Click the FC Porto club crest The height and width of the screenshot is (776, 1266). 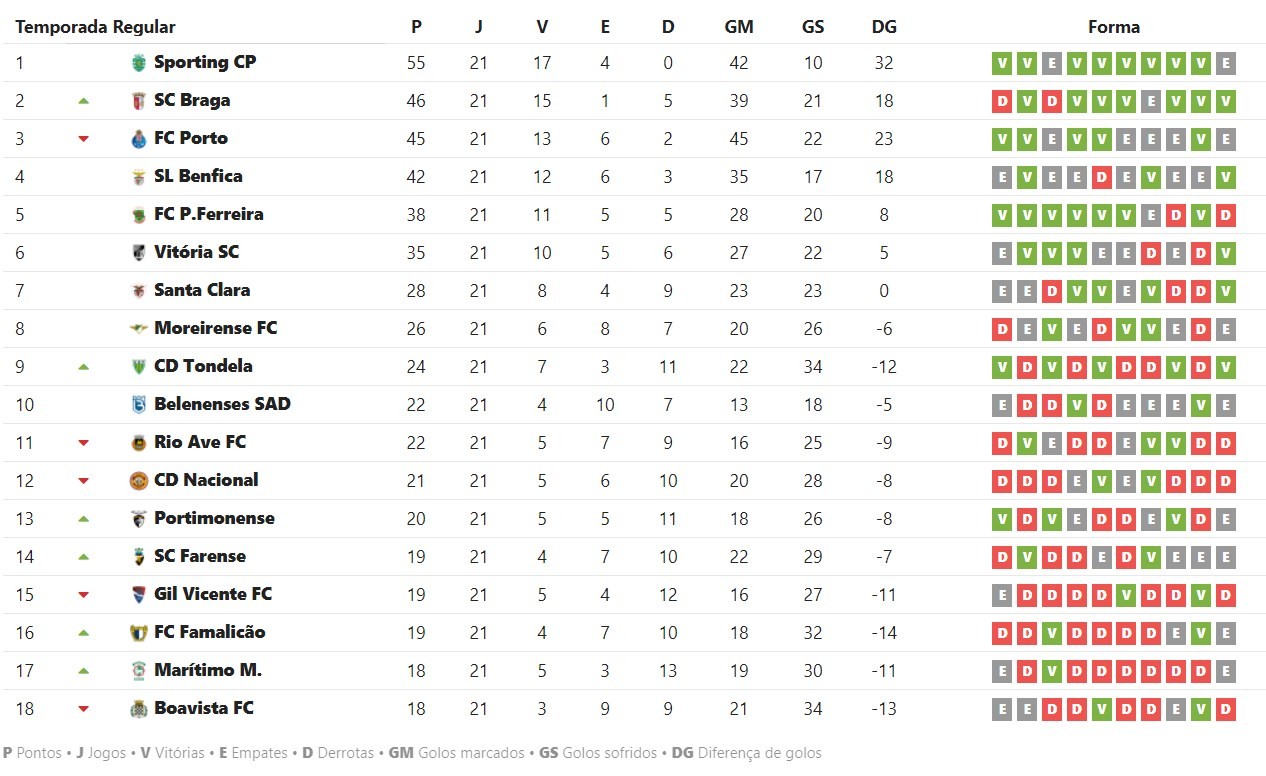tap(138, 139)
